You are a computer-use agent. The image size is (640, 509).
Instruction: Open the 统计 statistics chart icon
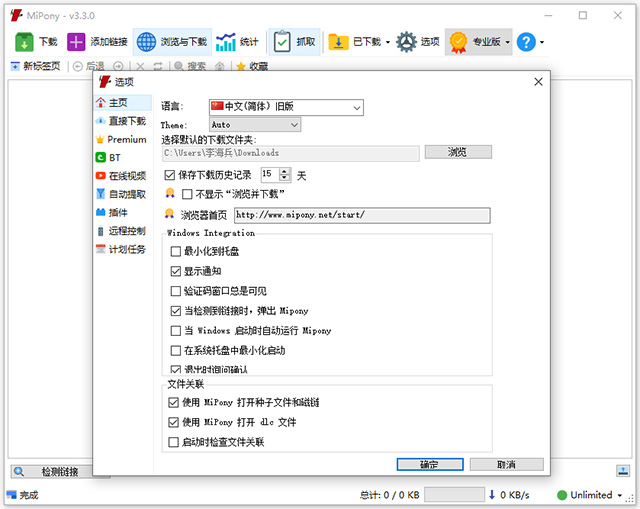point(226,42)
